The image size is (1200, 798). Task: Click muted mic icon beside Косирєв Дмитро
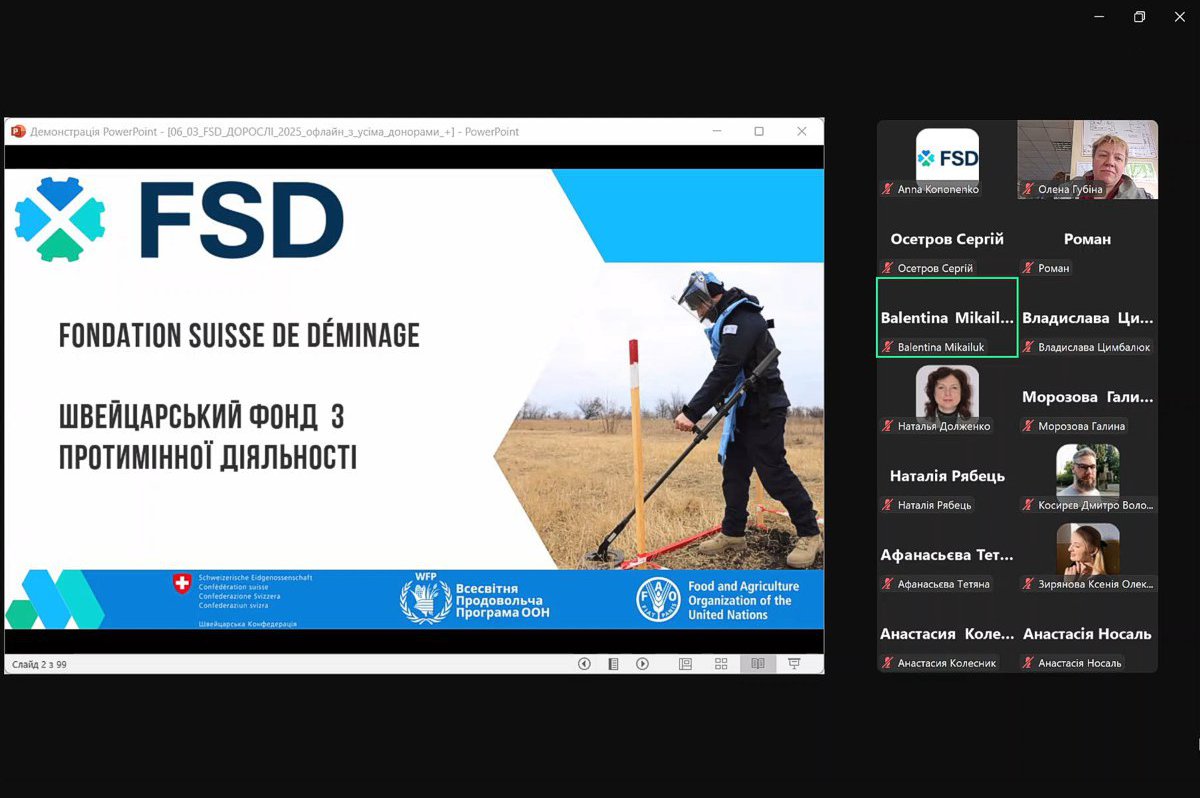point(1028,505)
